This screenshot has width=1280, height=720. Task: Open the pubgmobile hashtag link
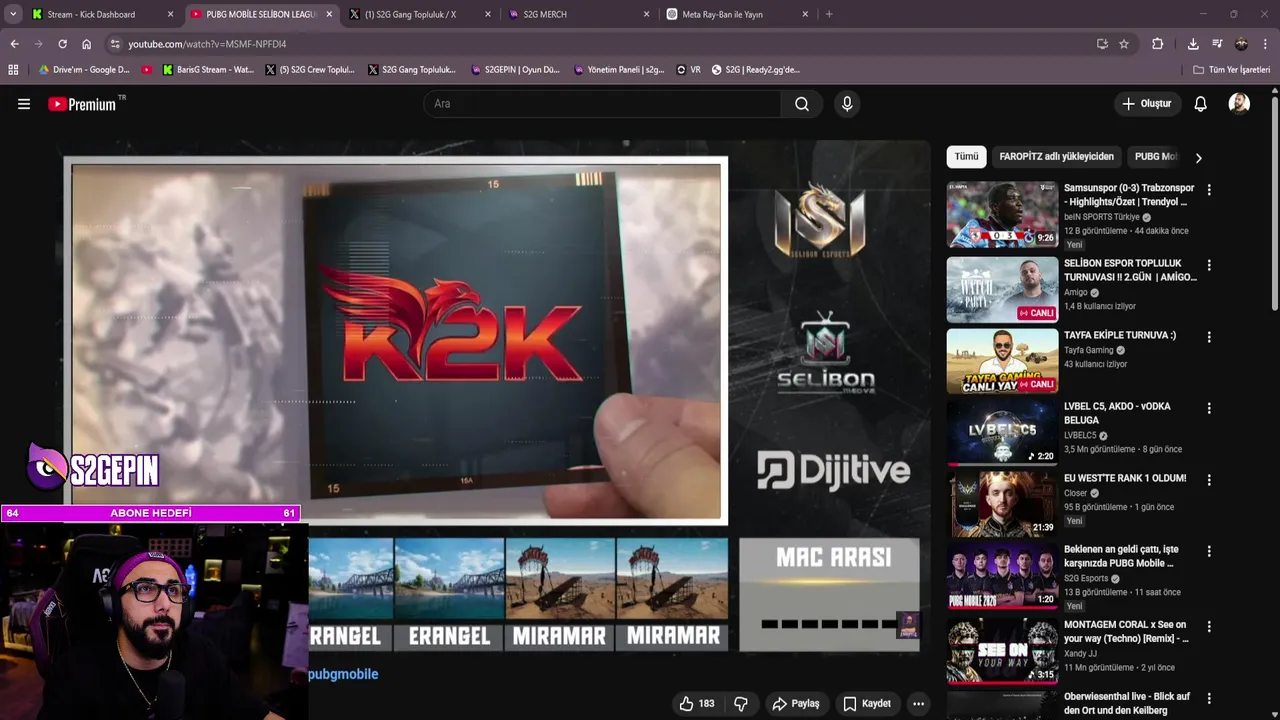pyautogui.click(x=343, y=674)
